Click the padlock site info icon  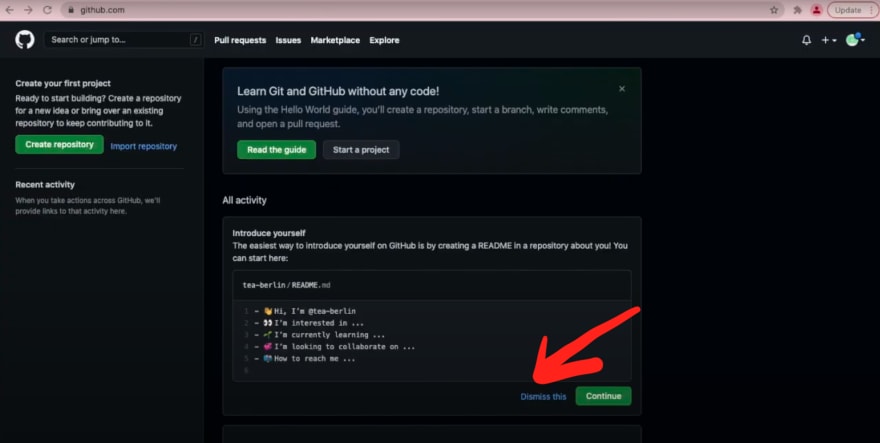tap(71, 10)
